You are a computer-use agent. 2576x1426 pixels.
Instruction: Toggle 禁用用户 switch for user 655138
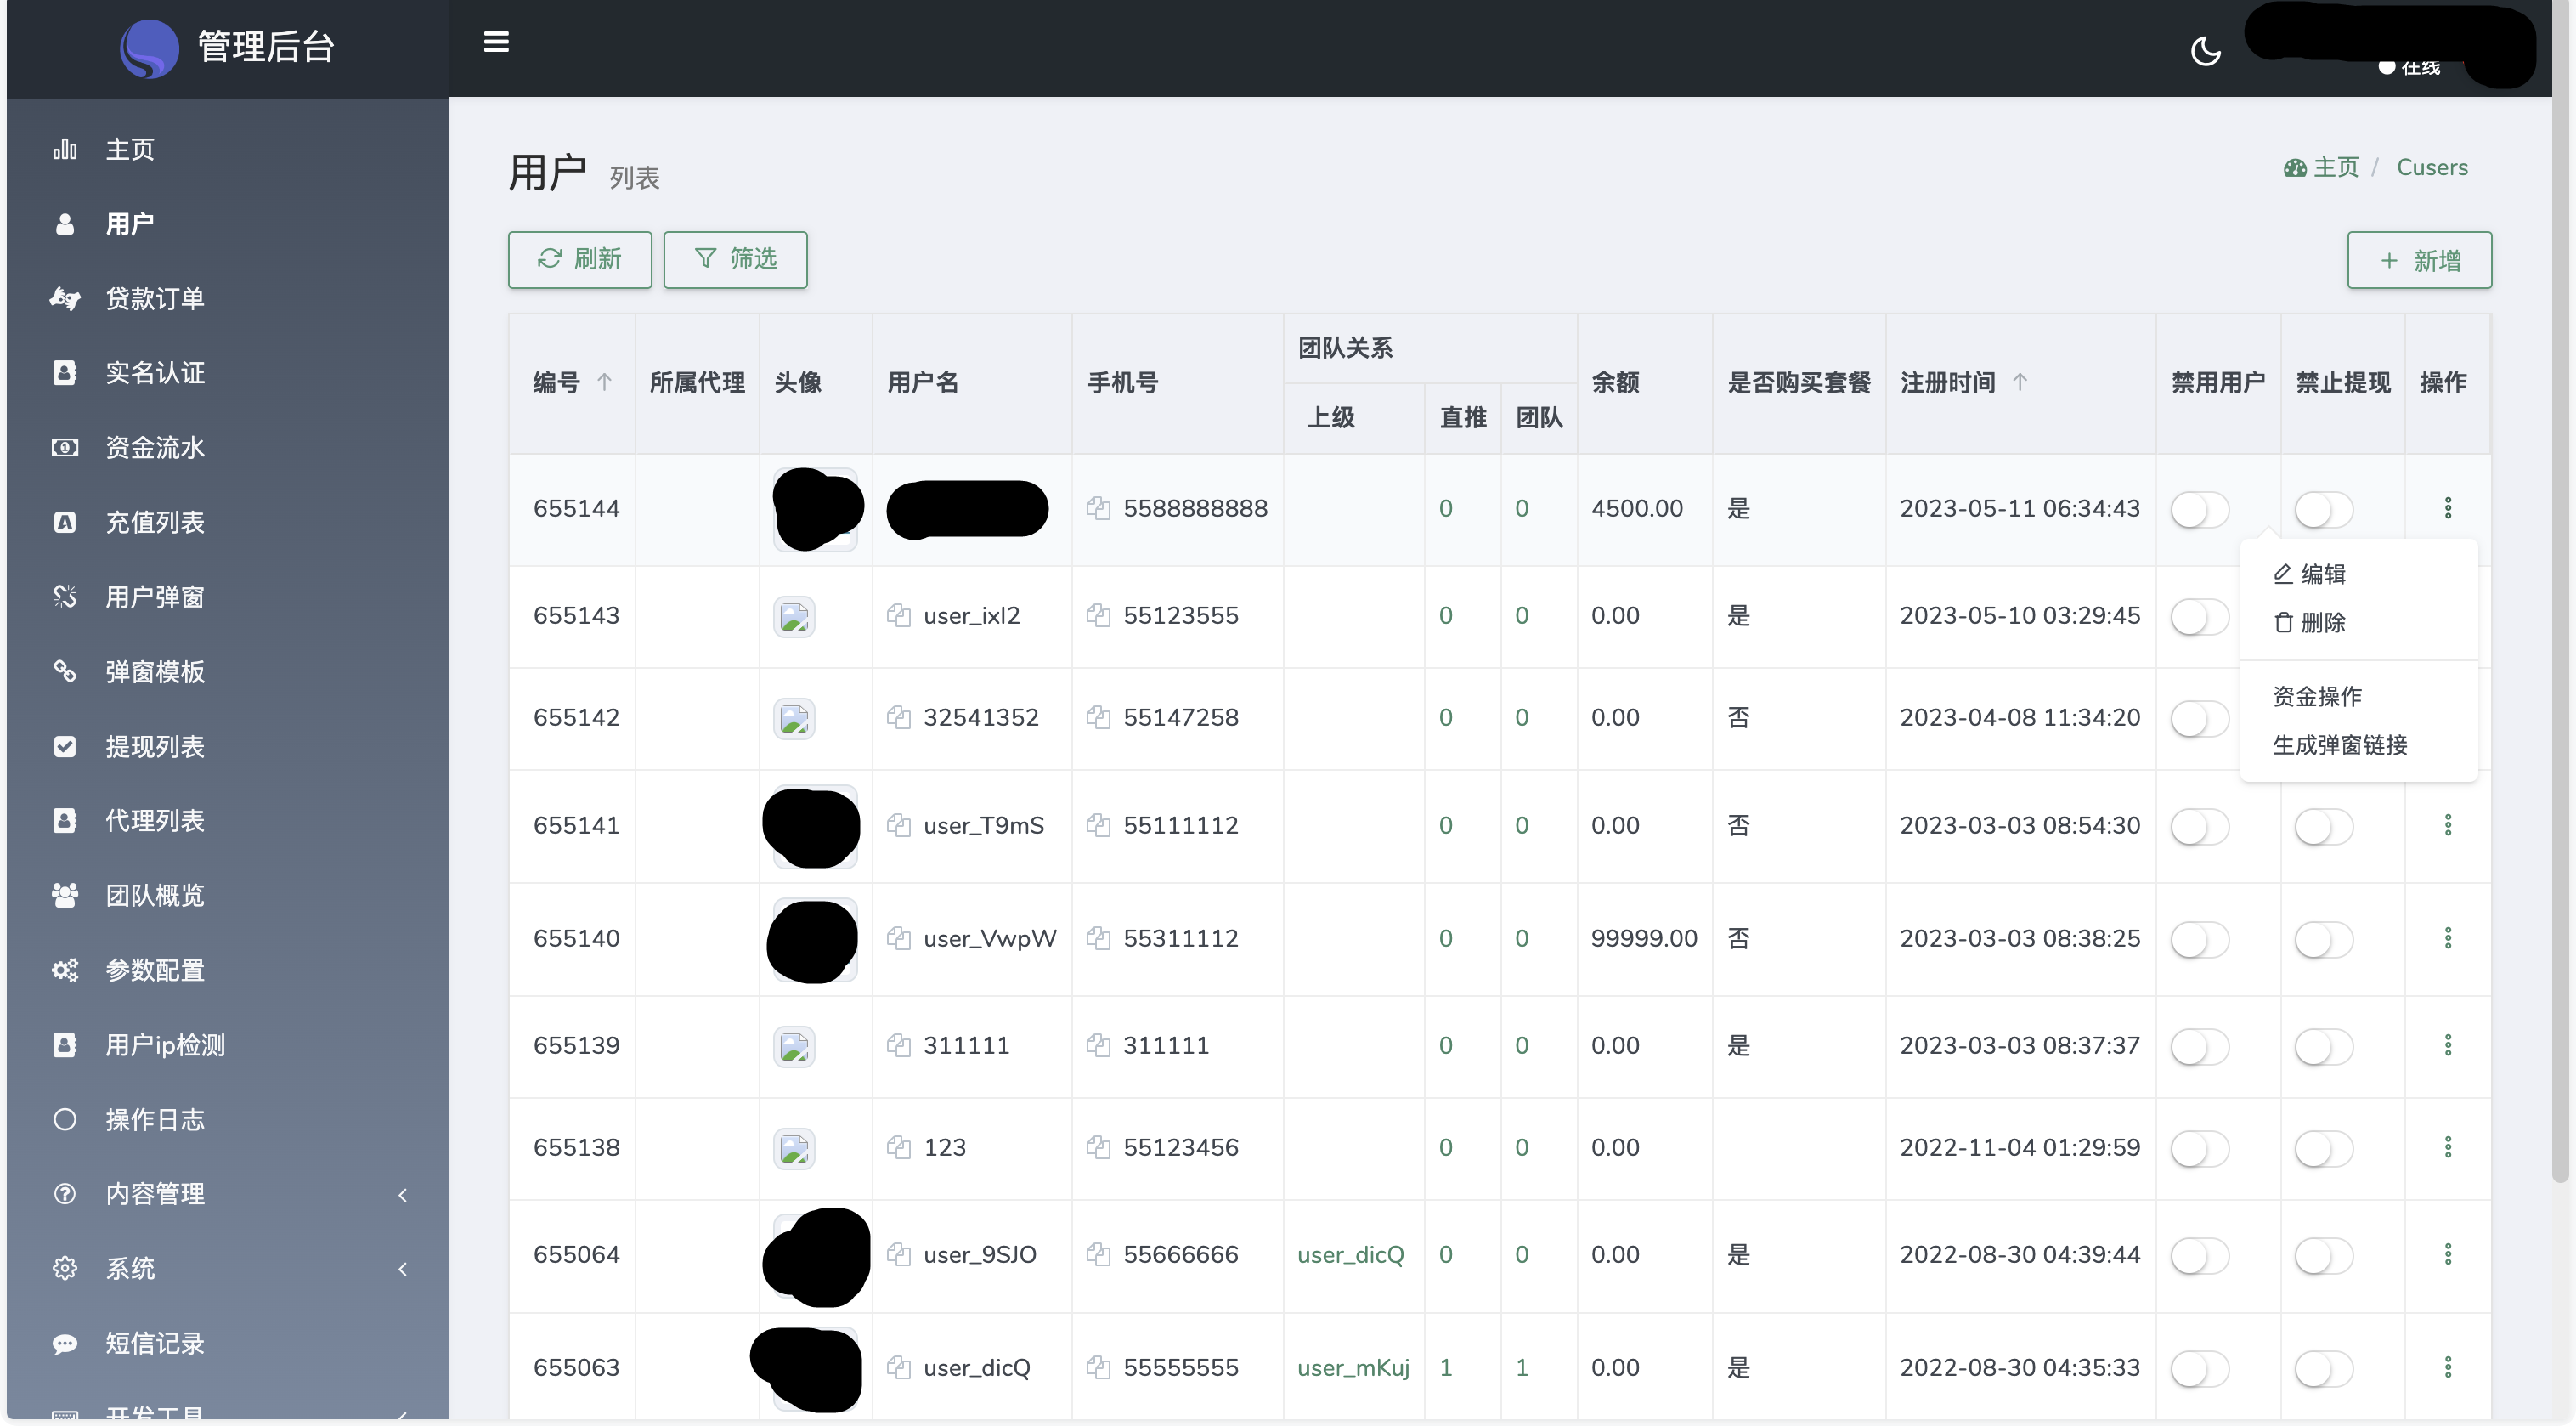(x=2199, y=1148)
